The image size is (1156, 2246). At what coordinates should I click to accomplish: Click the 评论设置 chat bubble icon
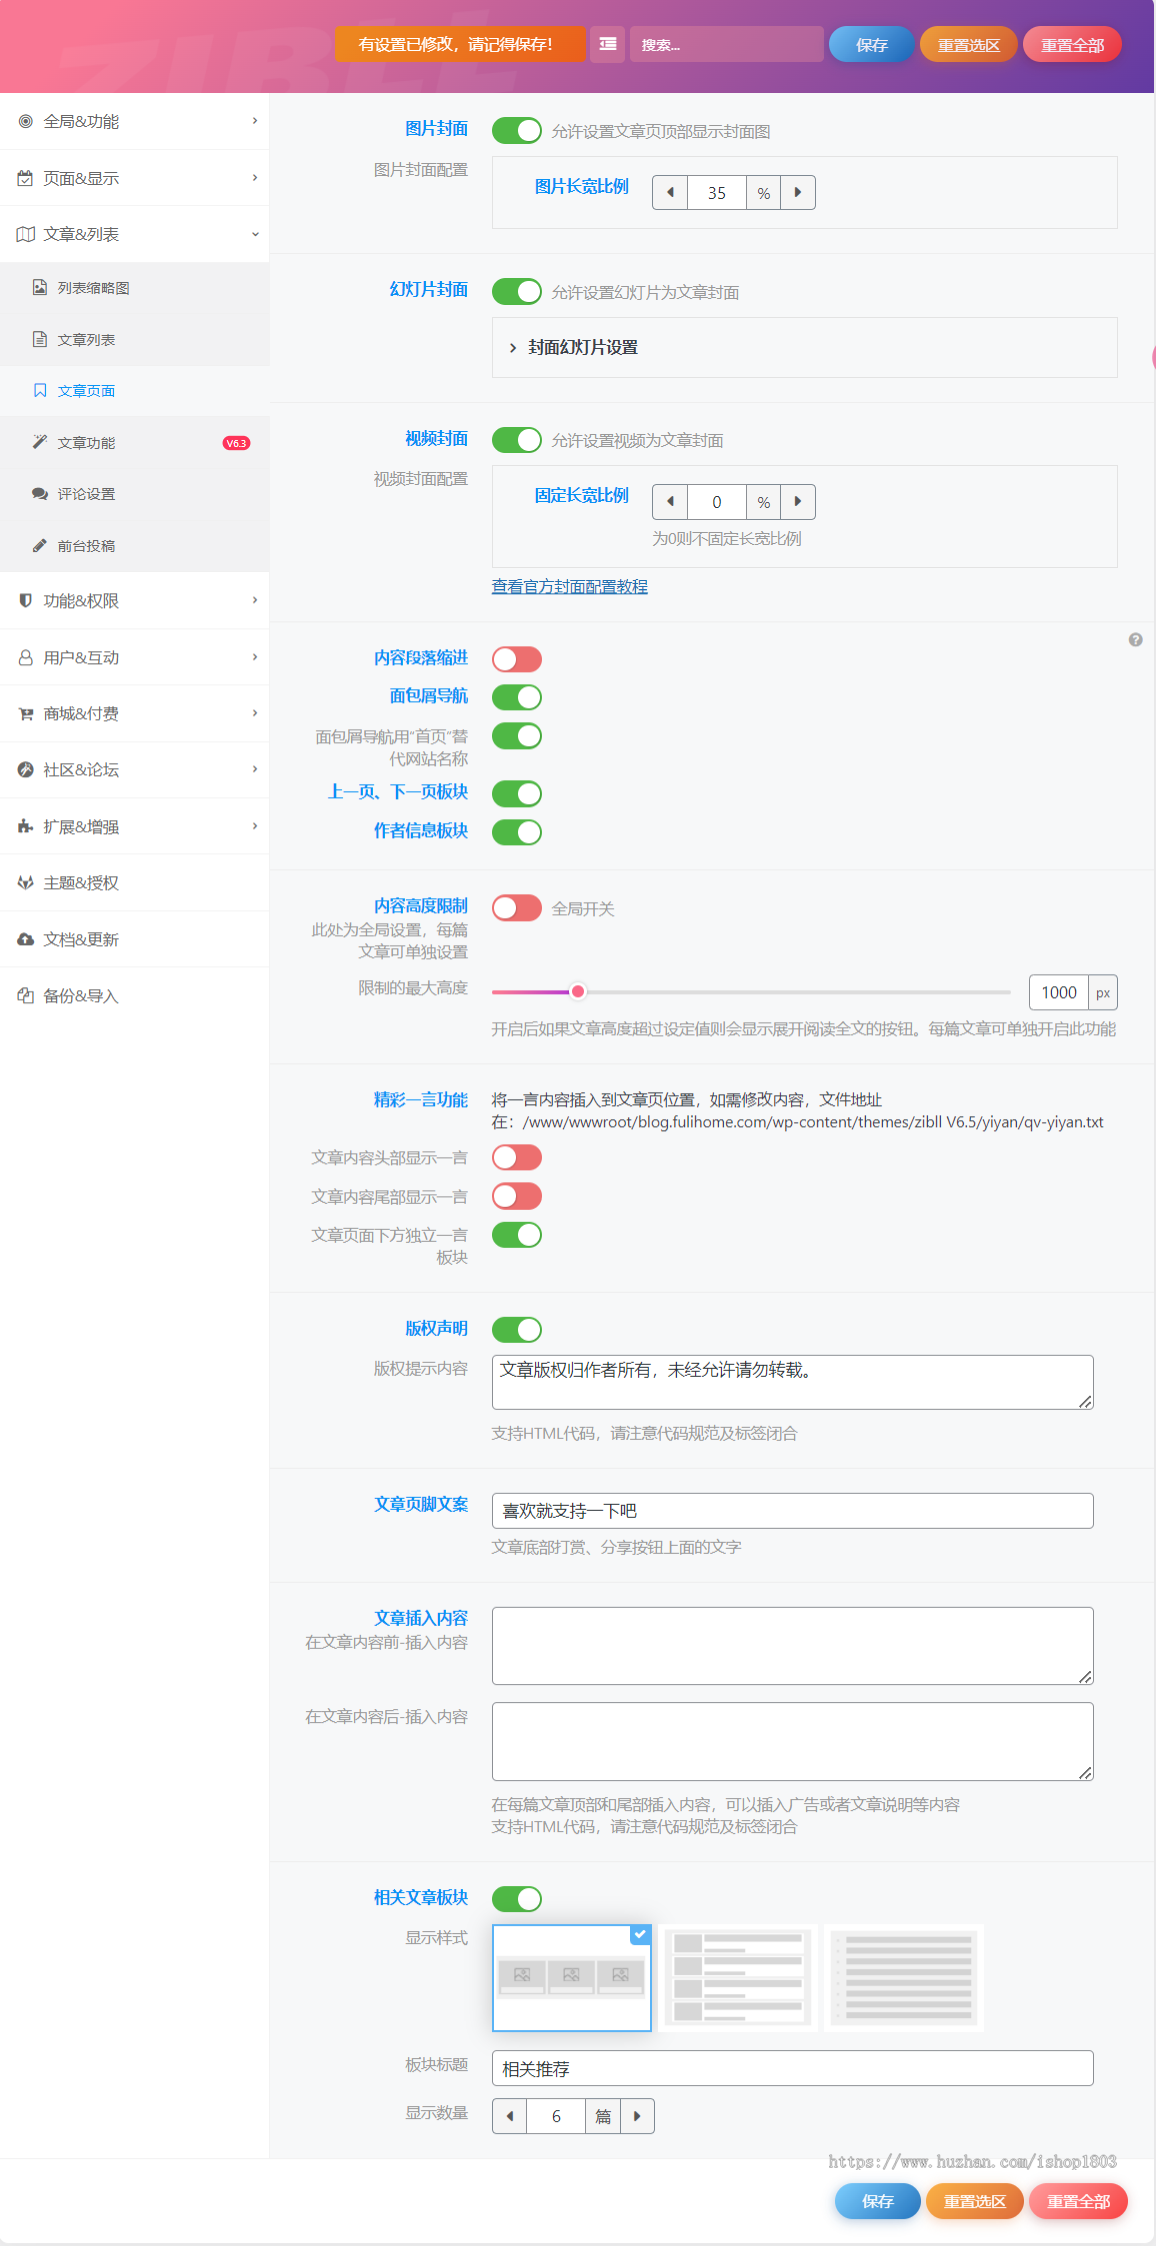click(40, 494)
